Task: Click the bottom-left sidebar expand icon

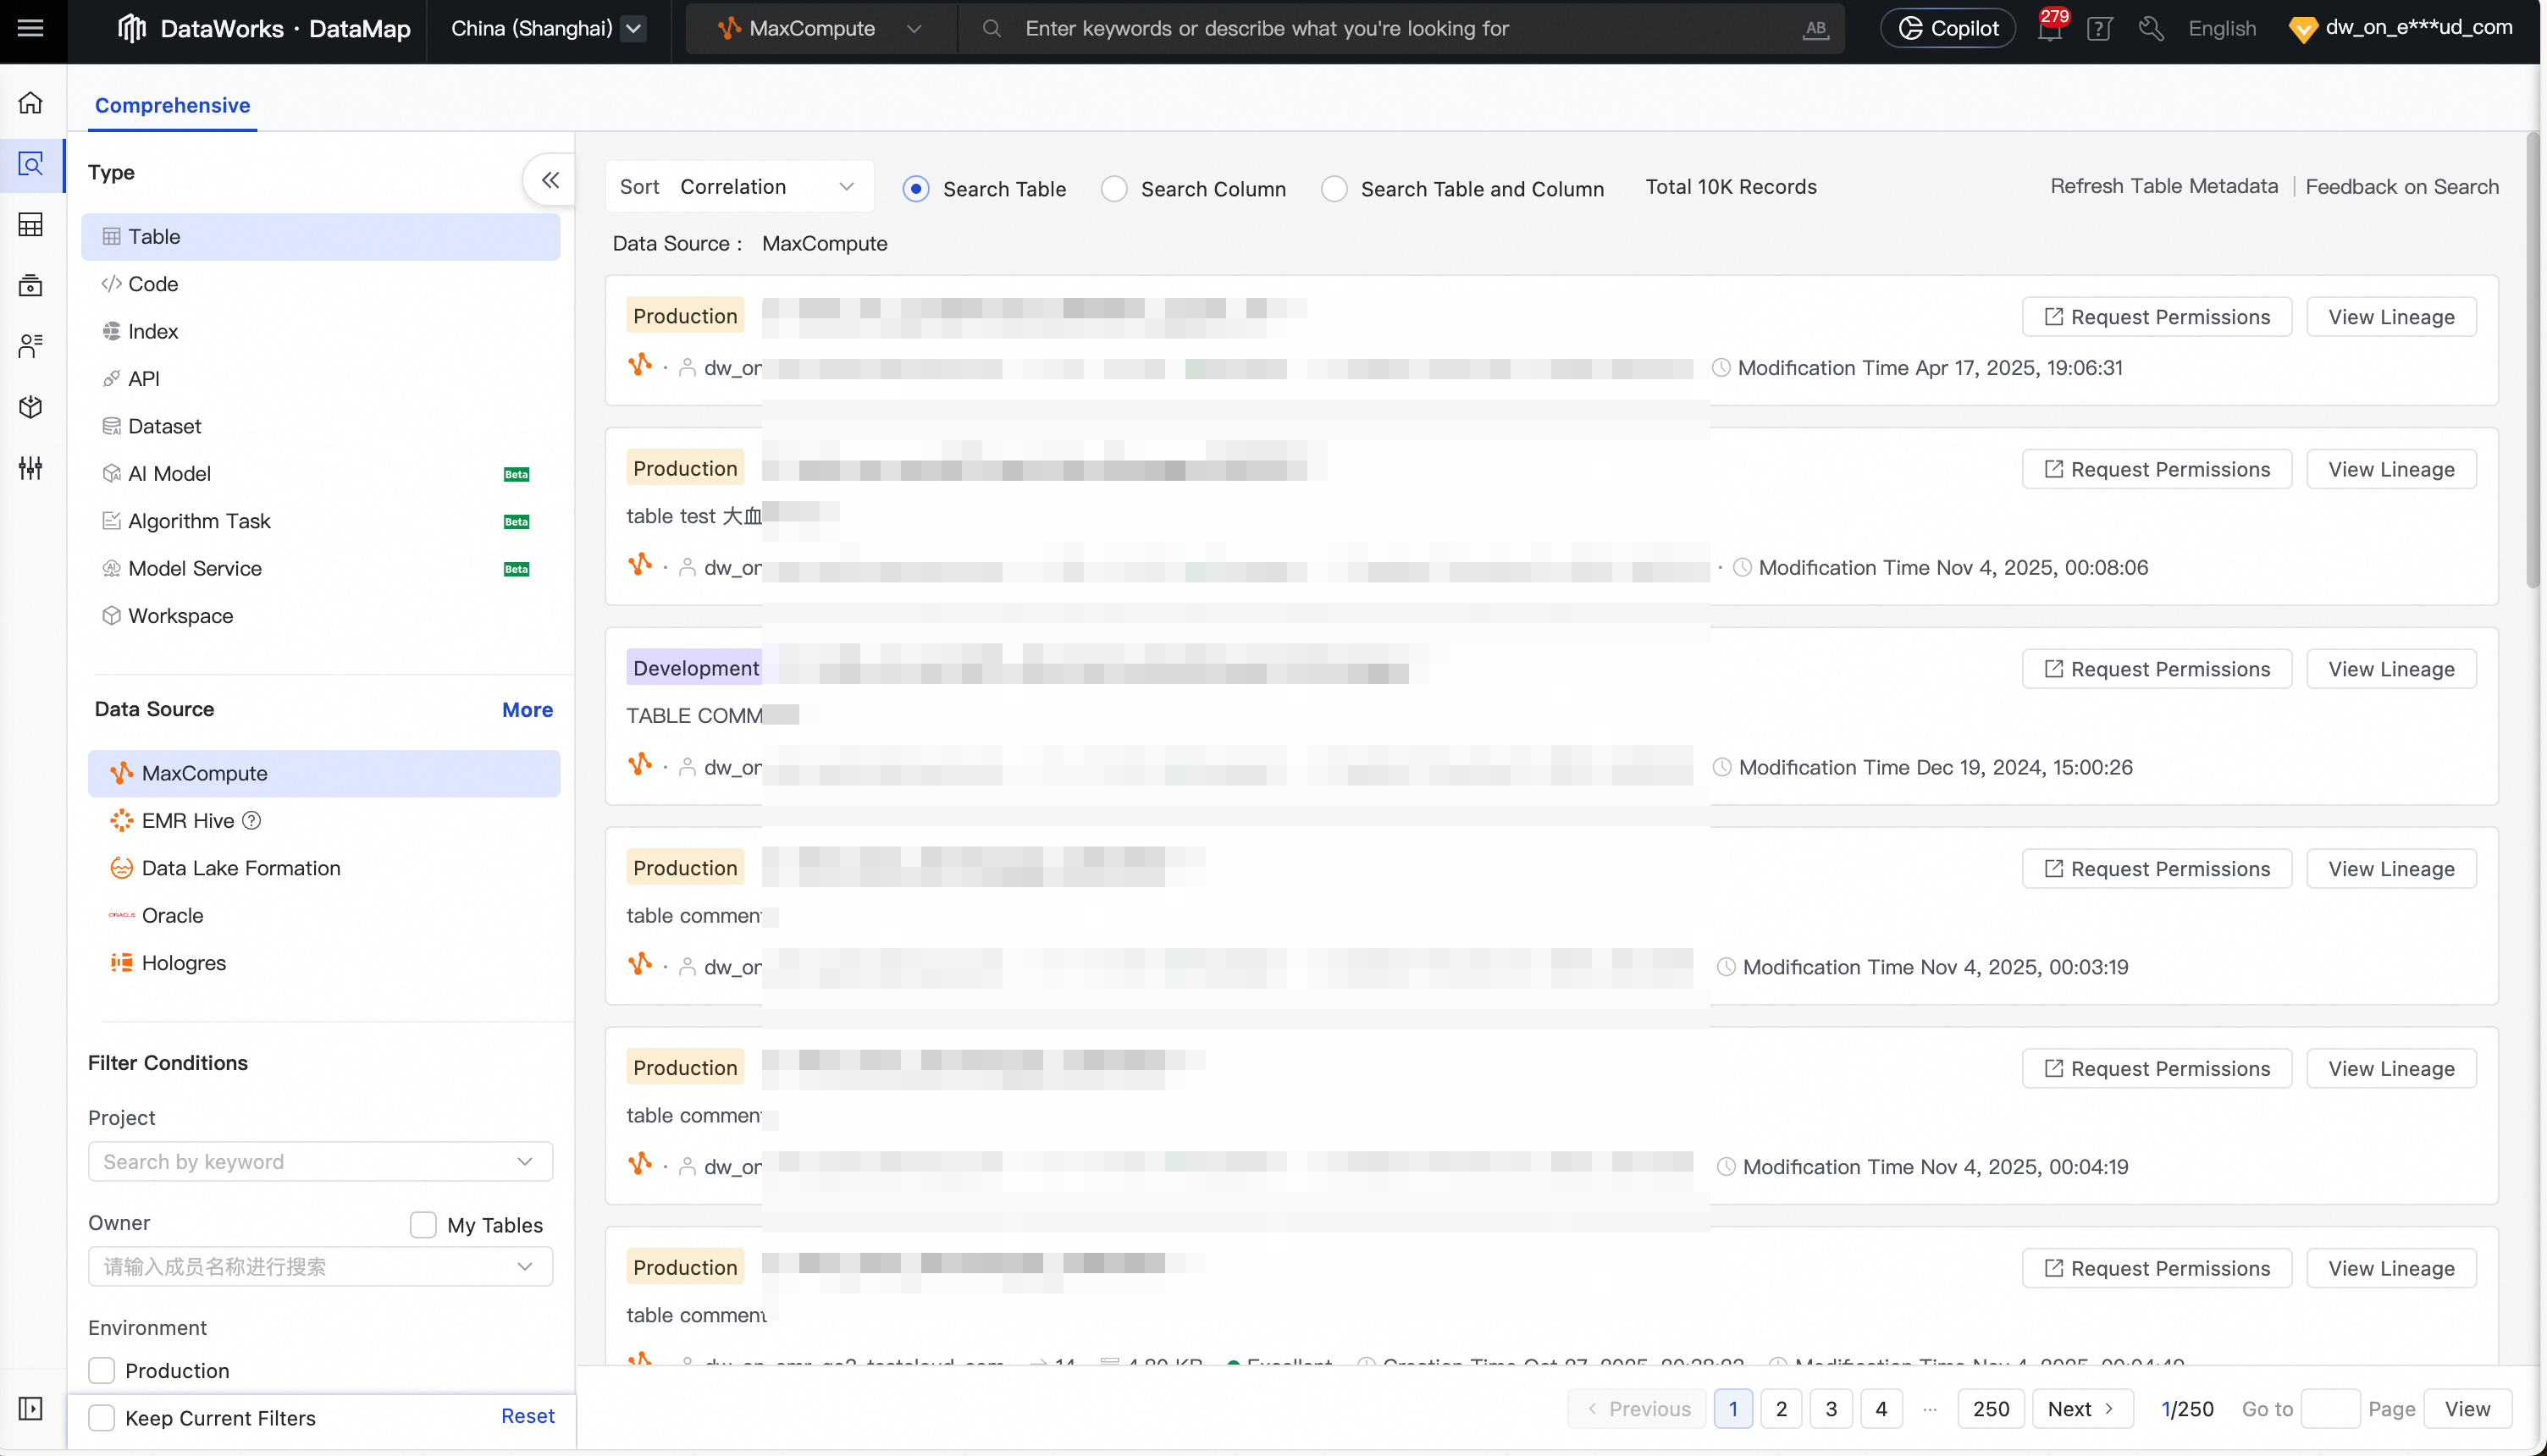Action: point(31,1409)
